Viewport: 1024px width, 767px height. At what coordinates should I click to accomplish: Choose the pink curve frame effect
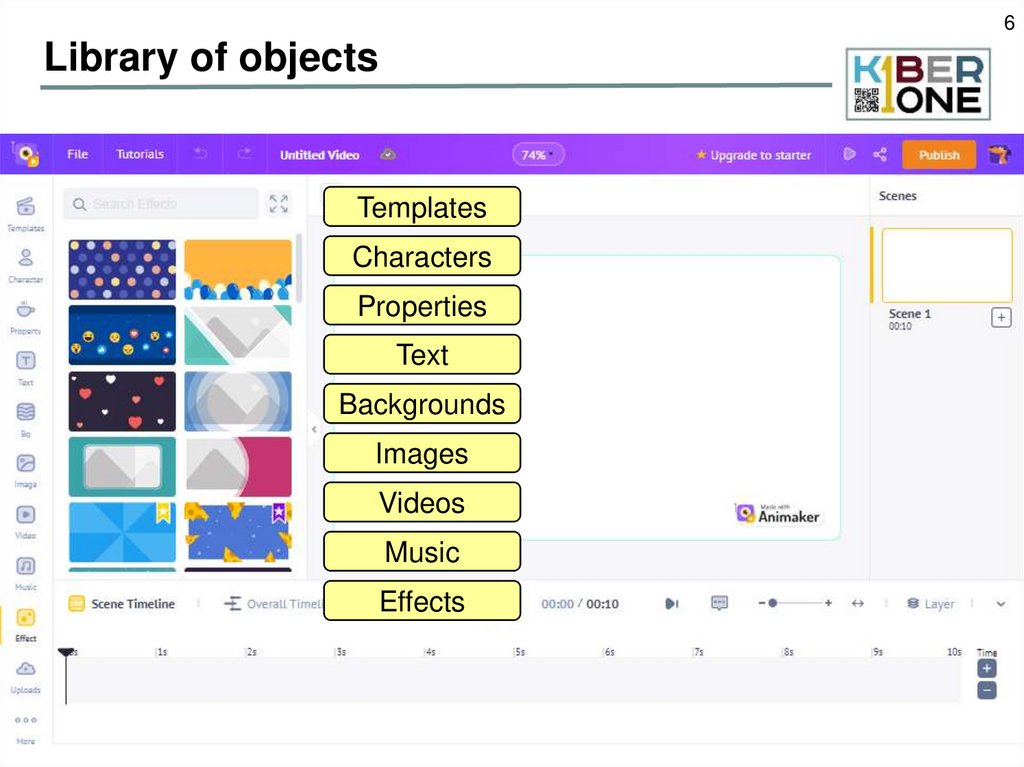coord(238,466)
